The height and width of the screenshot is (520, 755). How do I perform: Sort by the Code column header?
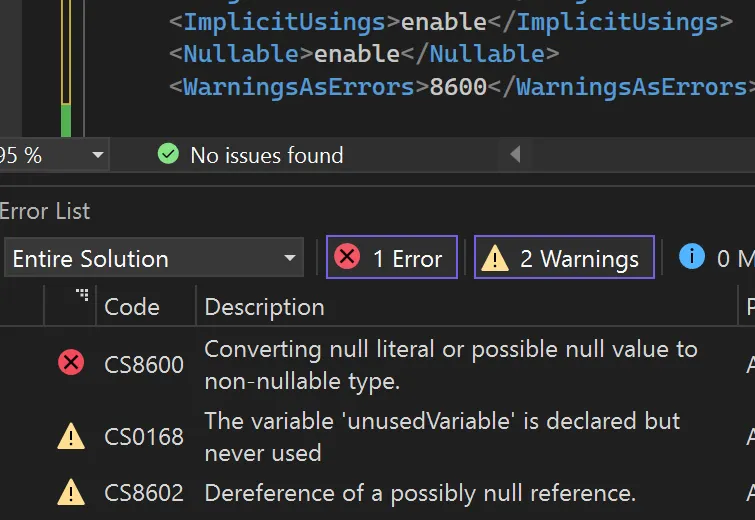point(131,307)
